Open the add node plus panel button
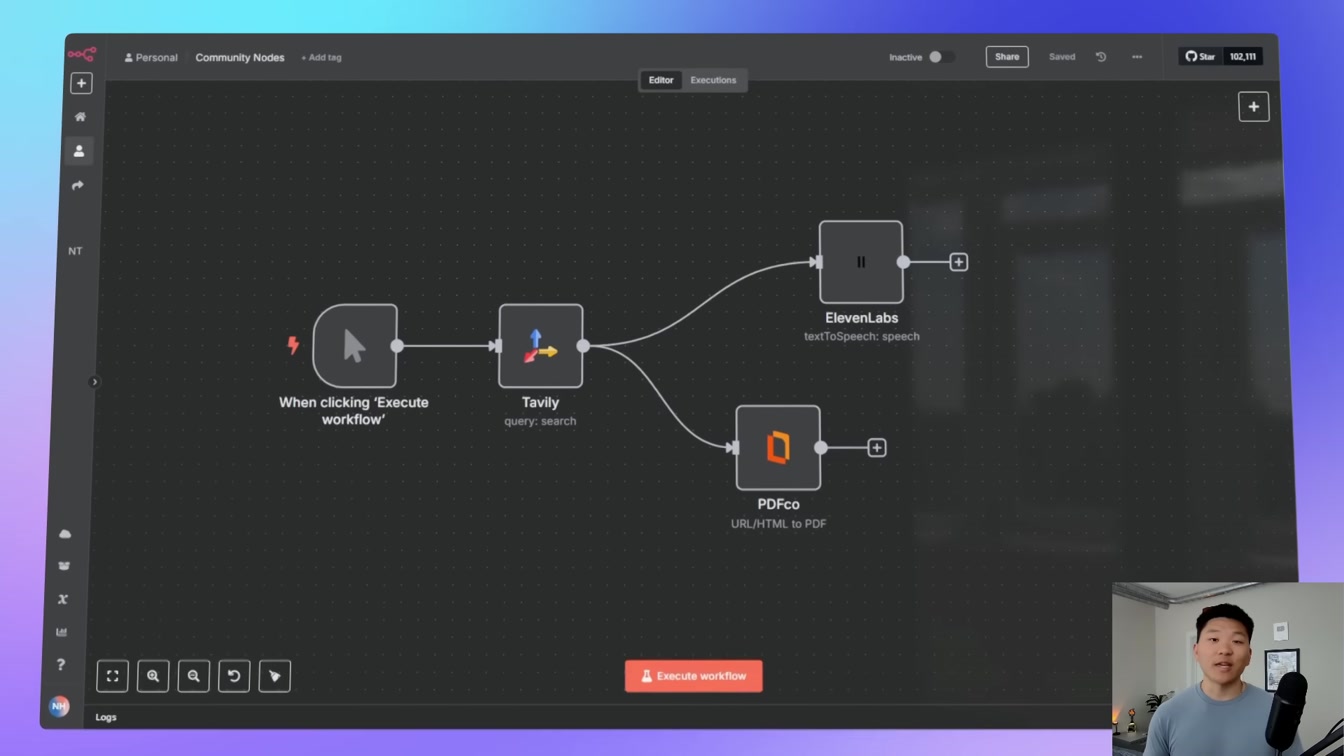 pos(1254,107)
